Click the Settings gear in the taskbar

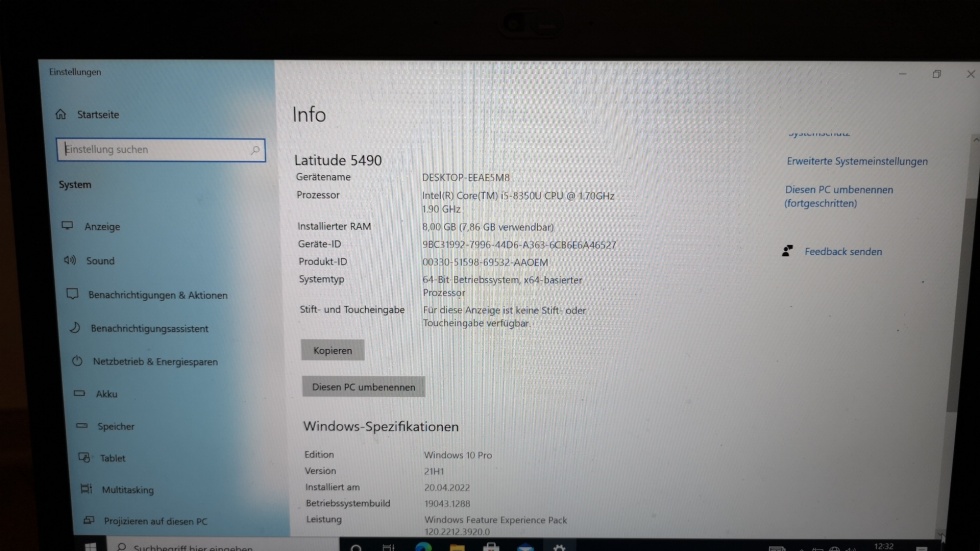pyautogui.click(x=559, y=547)
